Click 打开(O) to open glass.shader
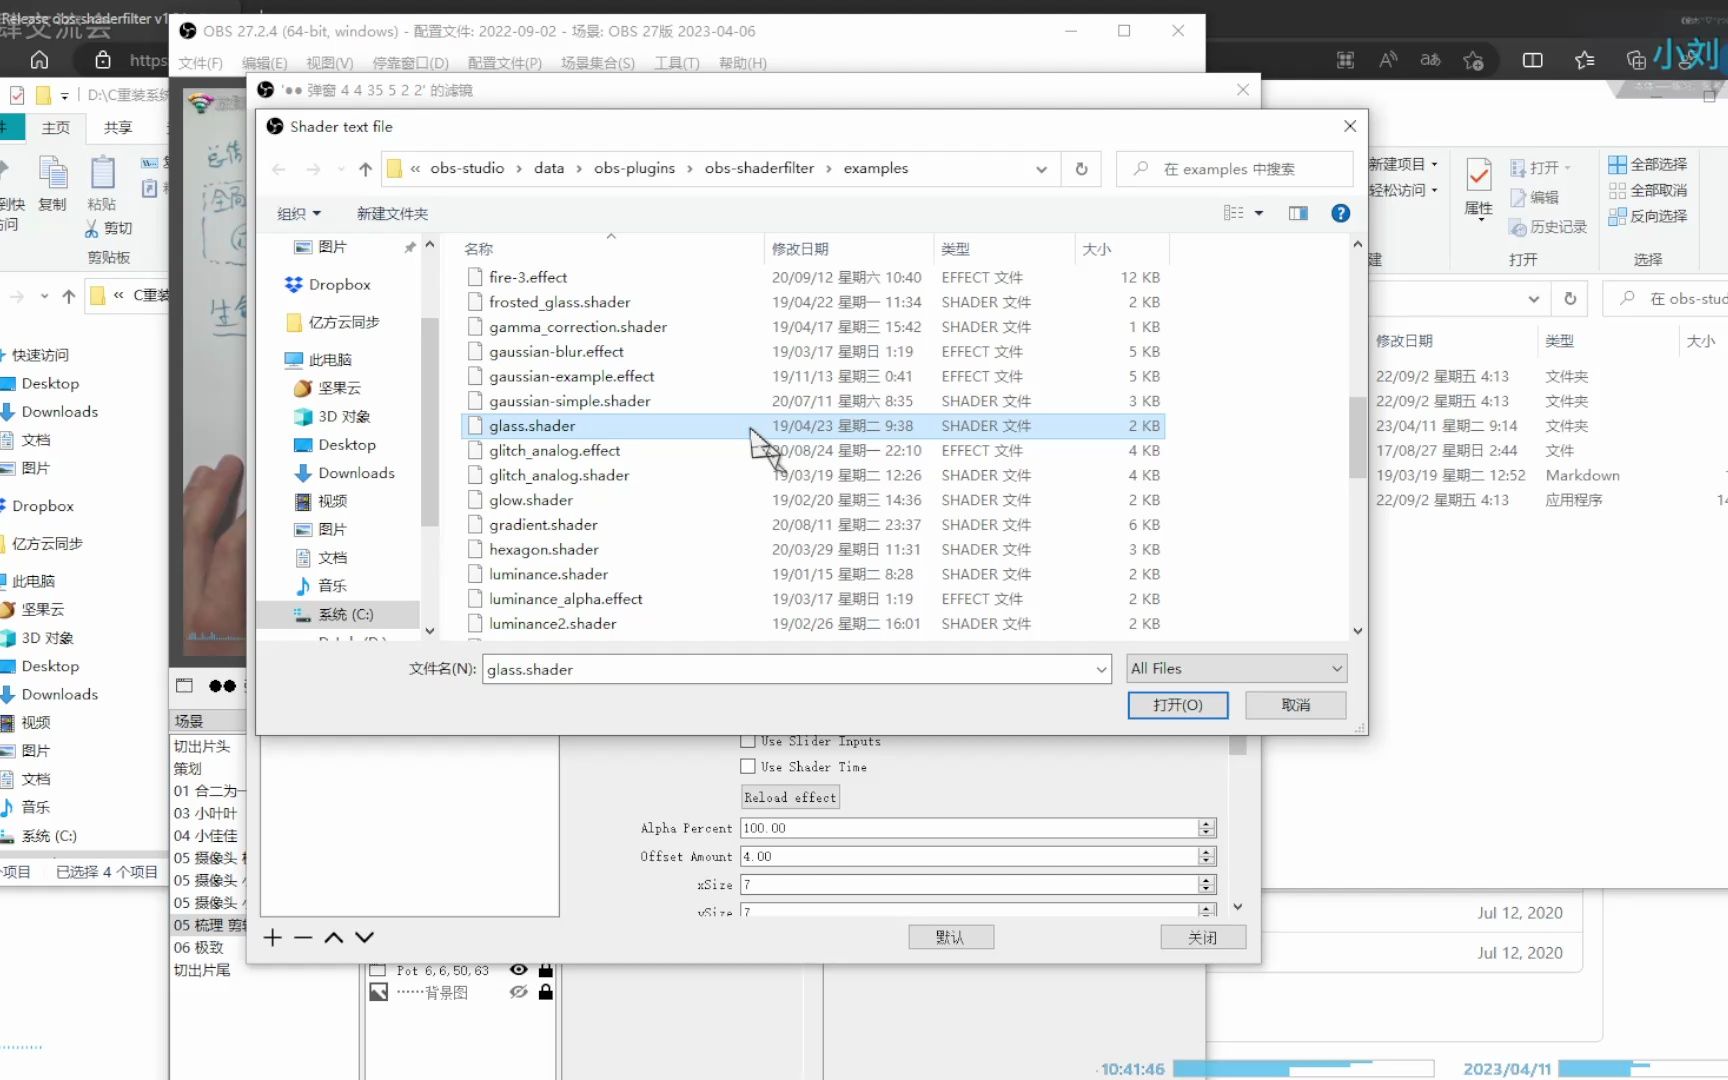 (x=1178, y=705)
